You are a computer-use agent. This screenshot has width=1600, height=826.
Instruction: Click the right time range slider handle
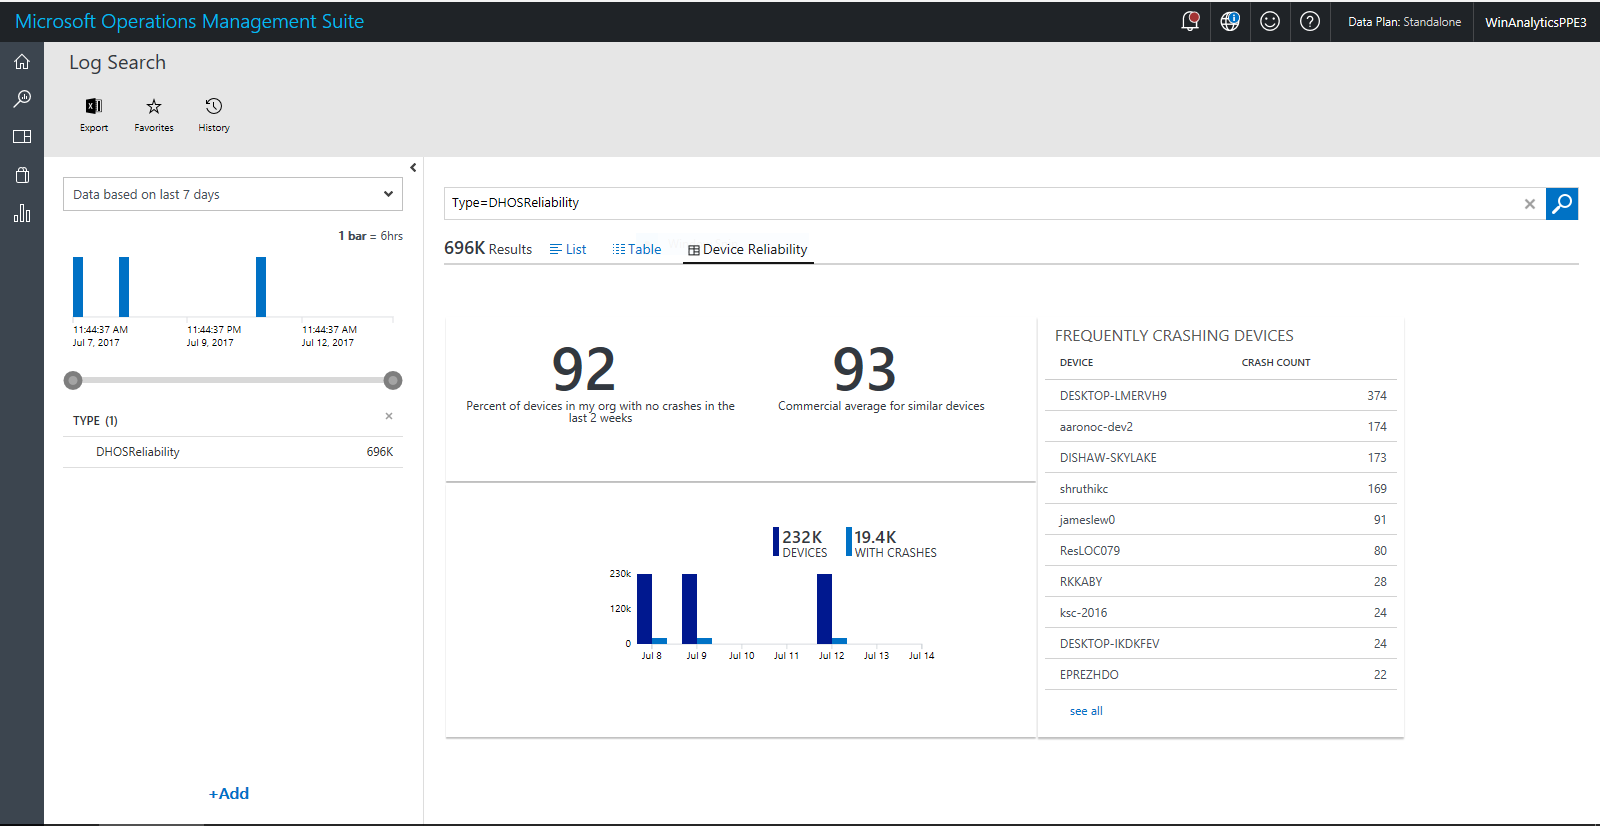pos(393,380)
